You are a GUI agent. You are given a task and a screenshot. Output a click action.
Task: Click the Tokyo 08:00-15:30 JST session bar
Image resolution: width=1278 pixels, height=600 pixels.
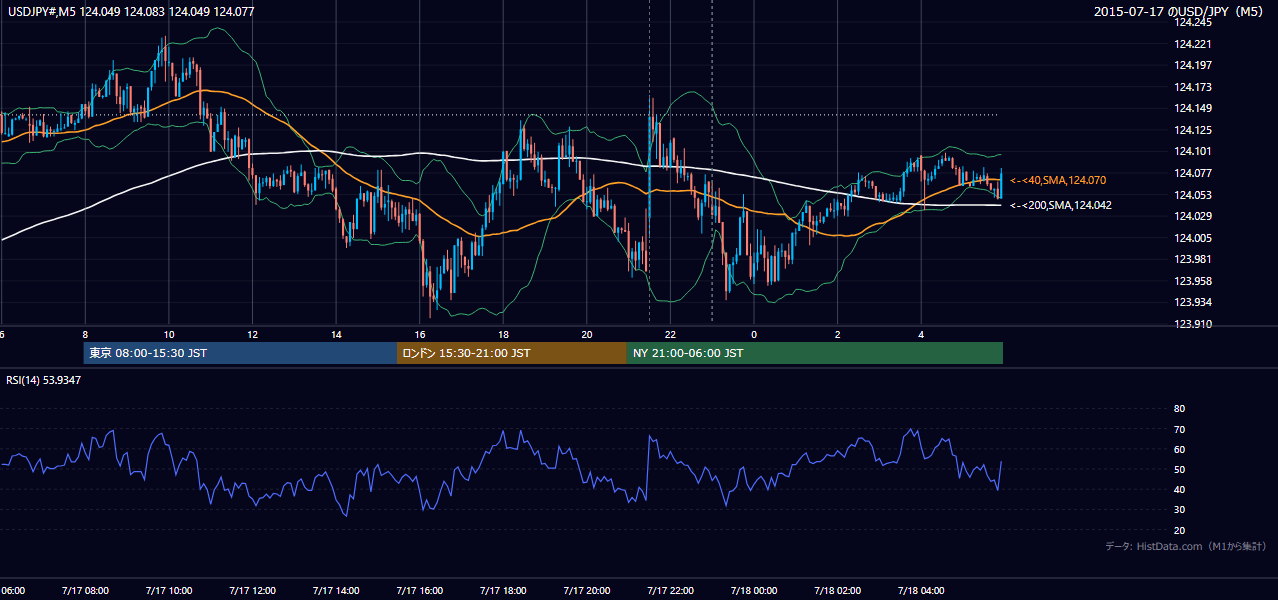[x=240, y=353]
